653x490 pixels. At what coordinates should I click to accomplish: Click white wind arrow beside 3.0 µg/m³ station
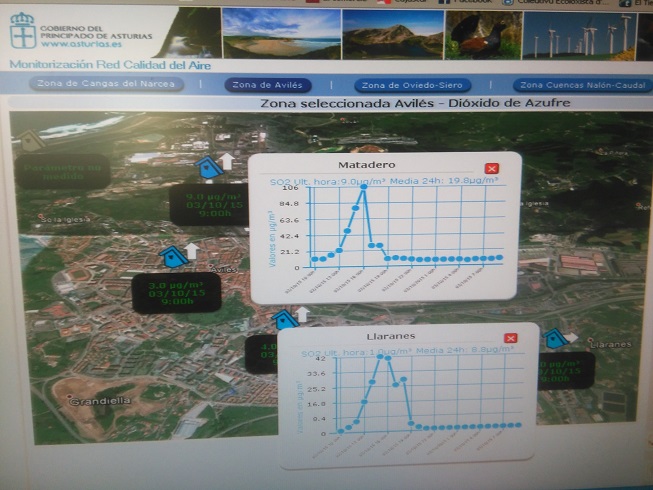click(192, 249)
